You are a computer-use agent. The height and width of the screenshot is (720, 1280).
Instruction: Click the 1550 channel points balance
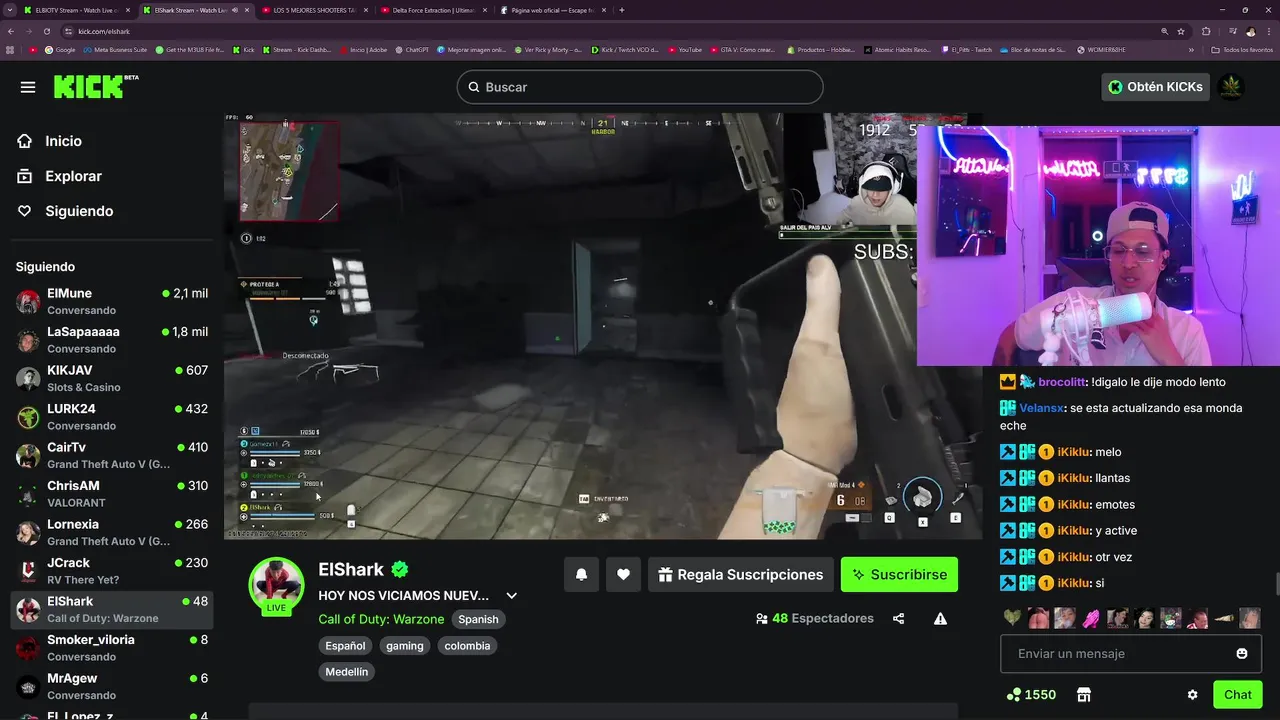(1032, 695)
